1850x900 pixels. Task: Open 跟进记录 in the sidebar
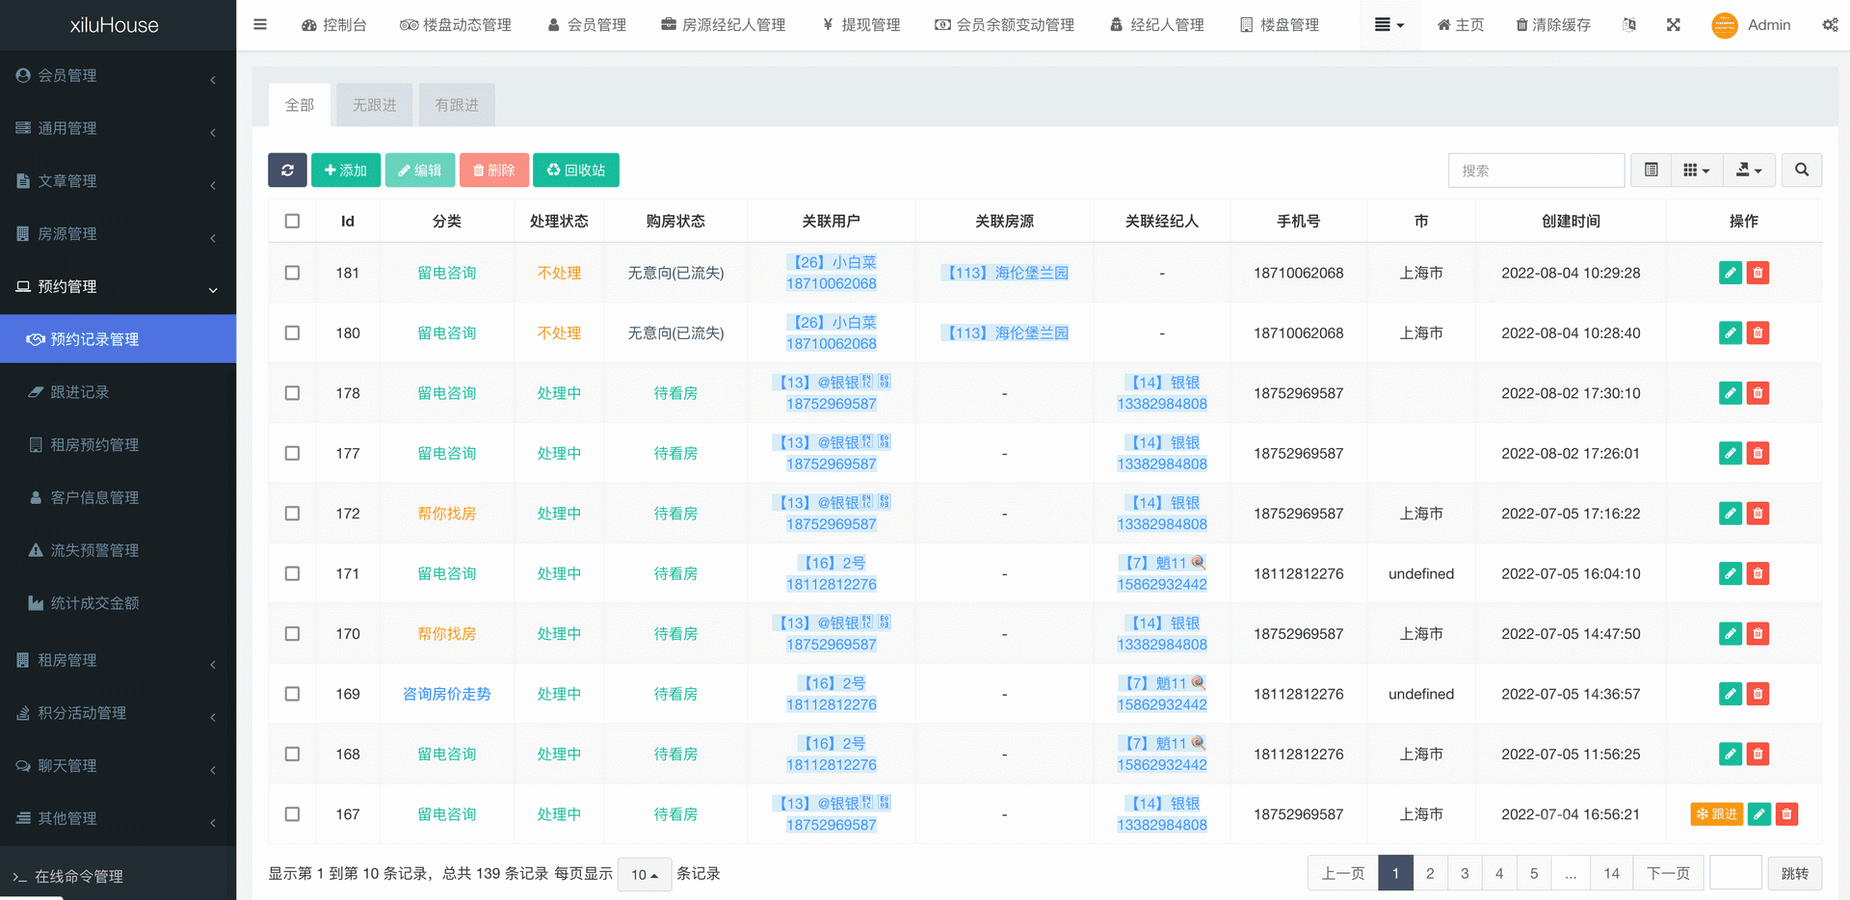click(80, 392)
